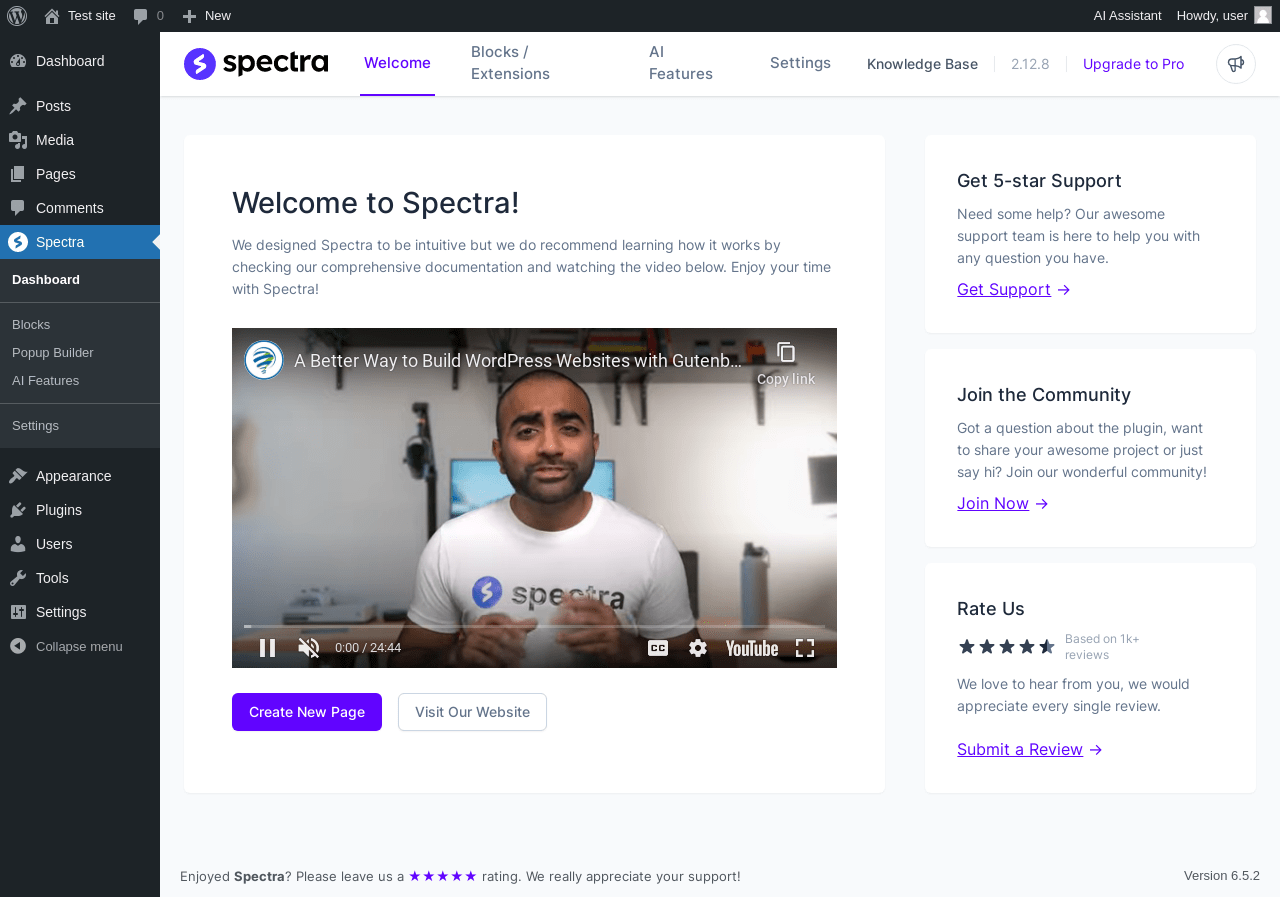Open the video settings gear
Image resolution: width=1280 pixels, height=897 pixels.
click(x=698, y=648)
